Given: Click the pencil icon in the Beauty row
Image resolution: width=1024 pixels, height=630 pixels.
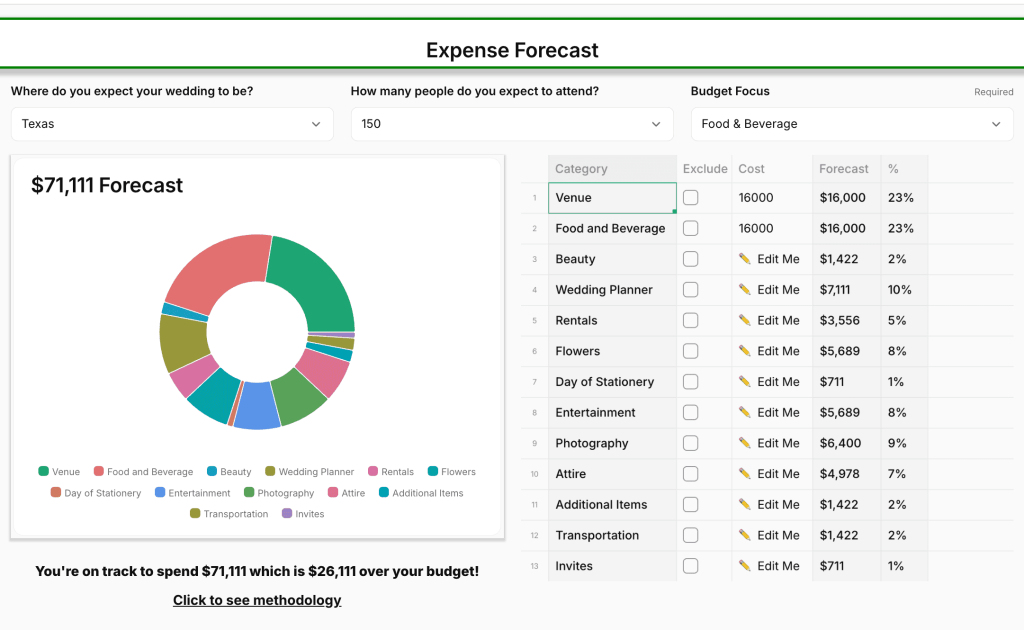Looking at the screenshot, I should click(744, 259).
